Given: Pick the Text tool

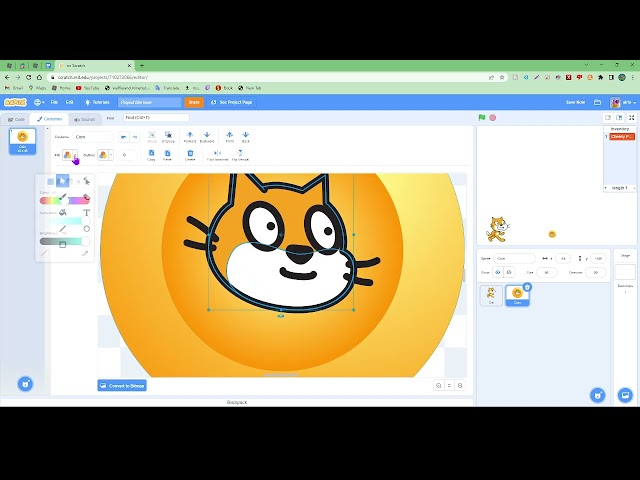Looking at the screenshot, I should click(x=87, y=213).
